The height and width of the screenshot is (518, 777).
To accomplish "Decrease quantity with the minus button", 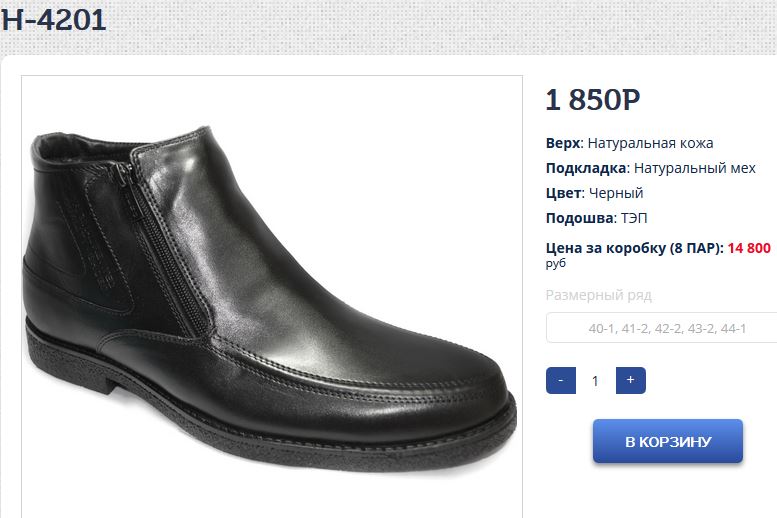I will tap(561, 381).
